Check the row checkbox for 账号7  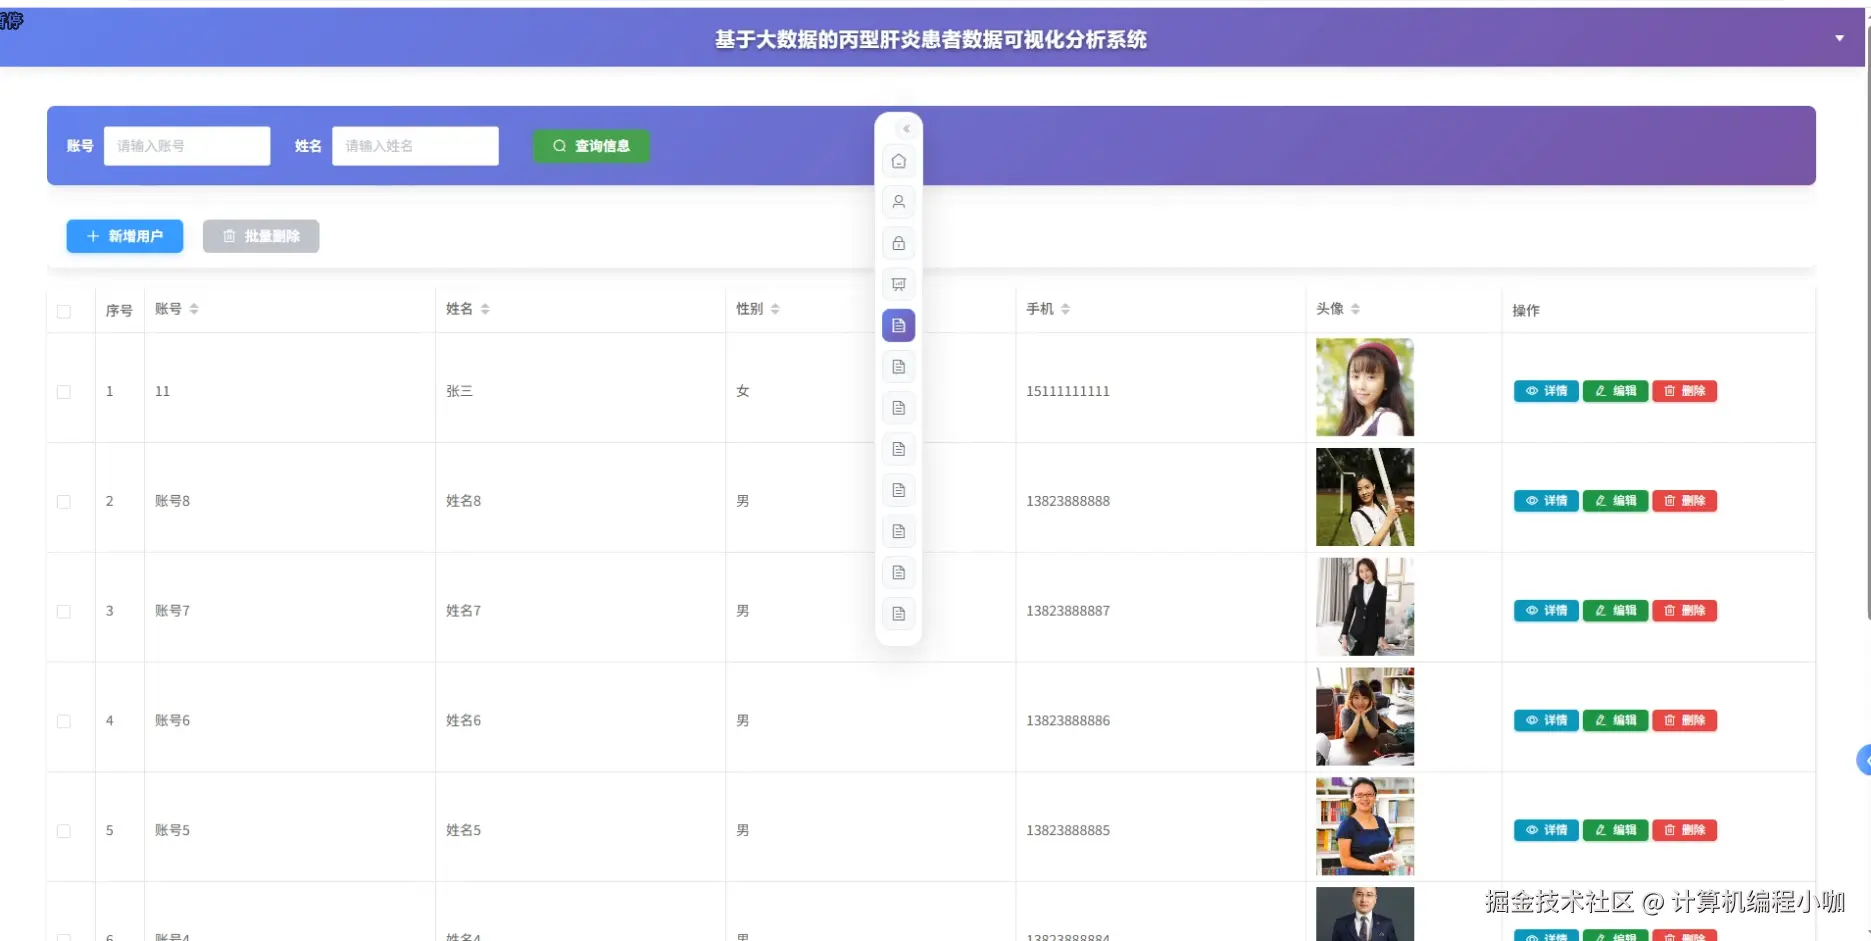pos(64,611)
